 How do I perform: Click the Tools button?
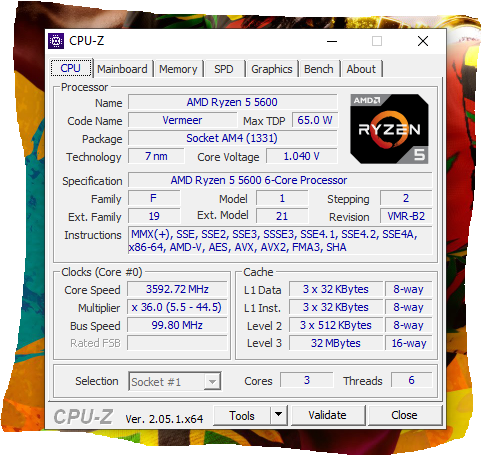[x=242, y=415]
